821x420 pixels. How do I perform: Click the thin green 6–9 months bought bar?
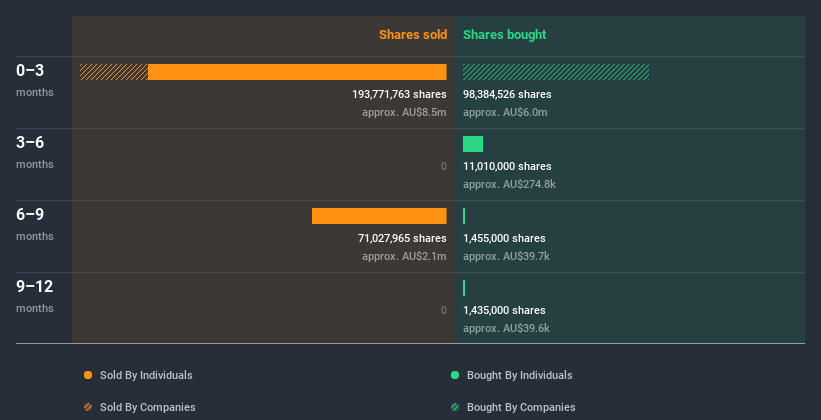tap(464, 216)
